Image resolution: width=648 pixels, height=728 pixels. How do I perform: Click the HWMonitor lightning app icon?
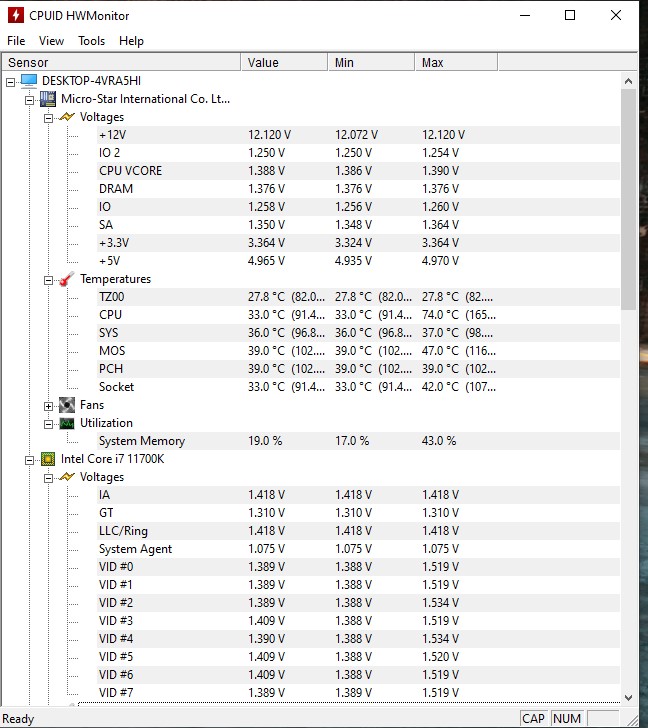coord(15,15)
